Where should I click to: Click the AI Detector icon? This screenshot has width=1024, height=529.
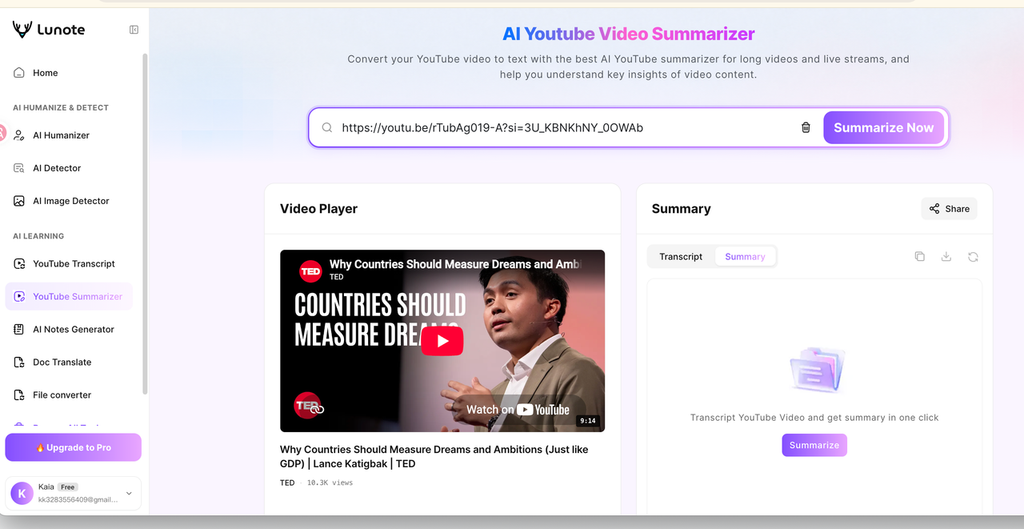tap(19, 168)
